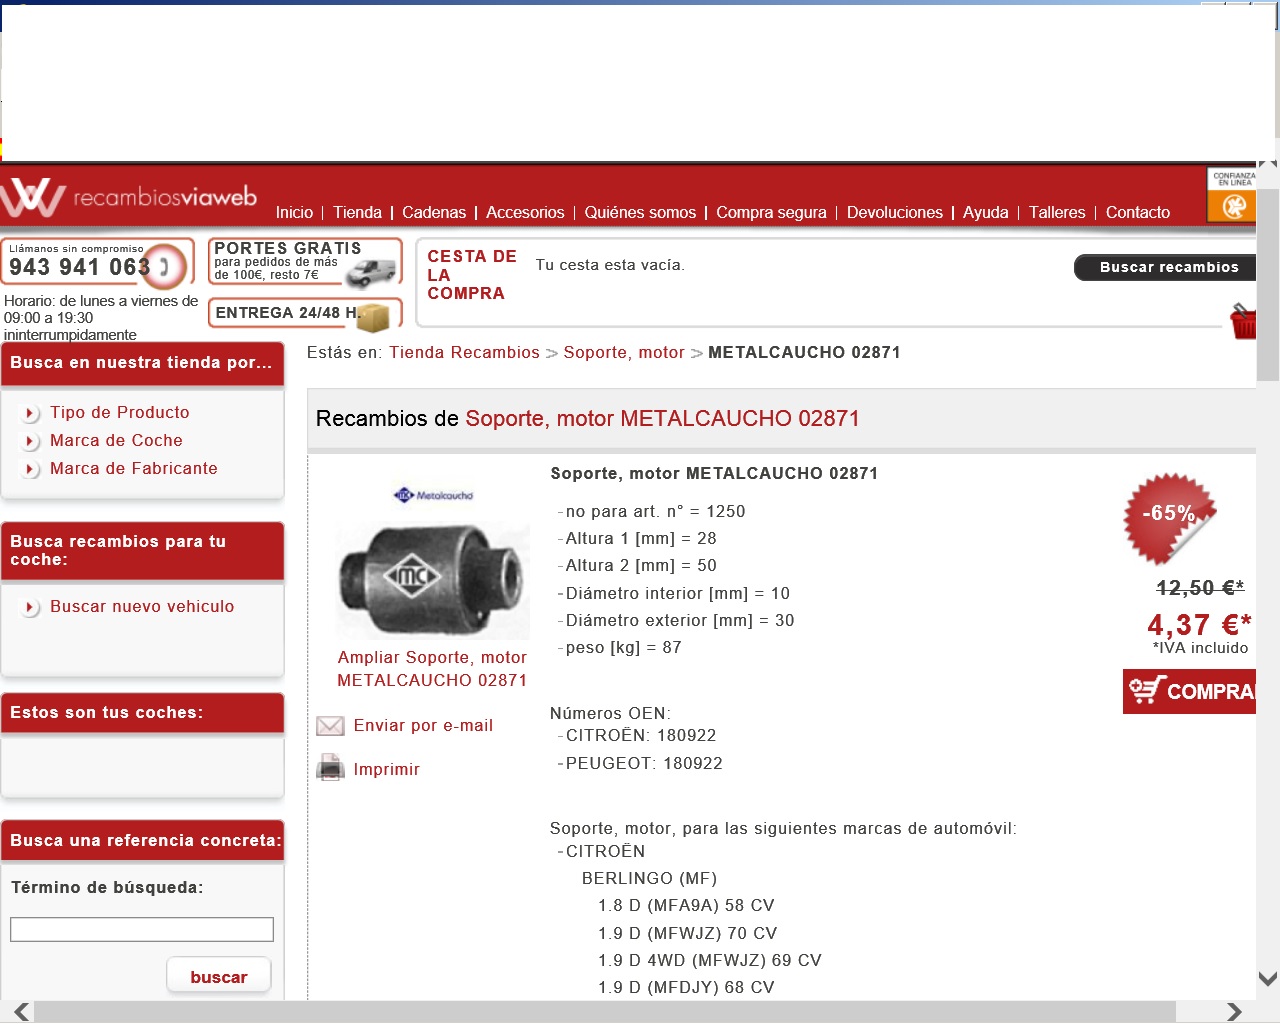Screen dimensions: 1280x1024
Task: Click the red shopping basket icon
Action: (x=1243, y=322)
